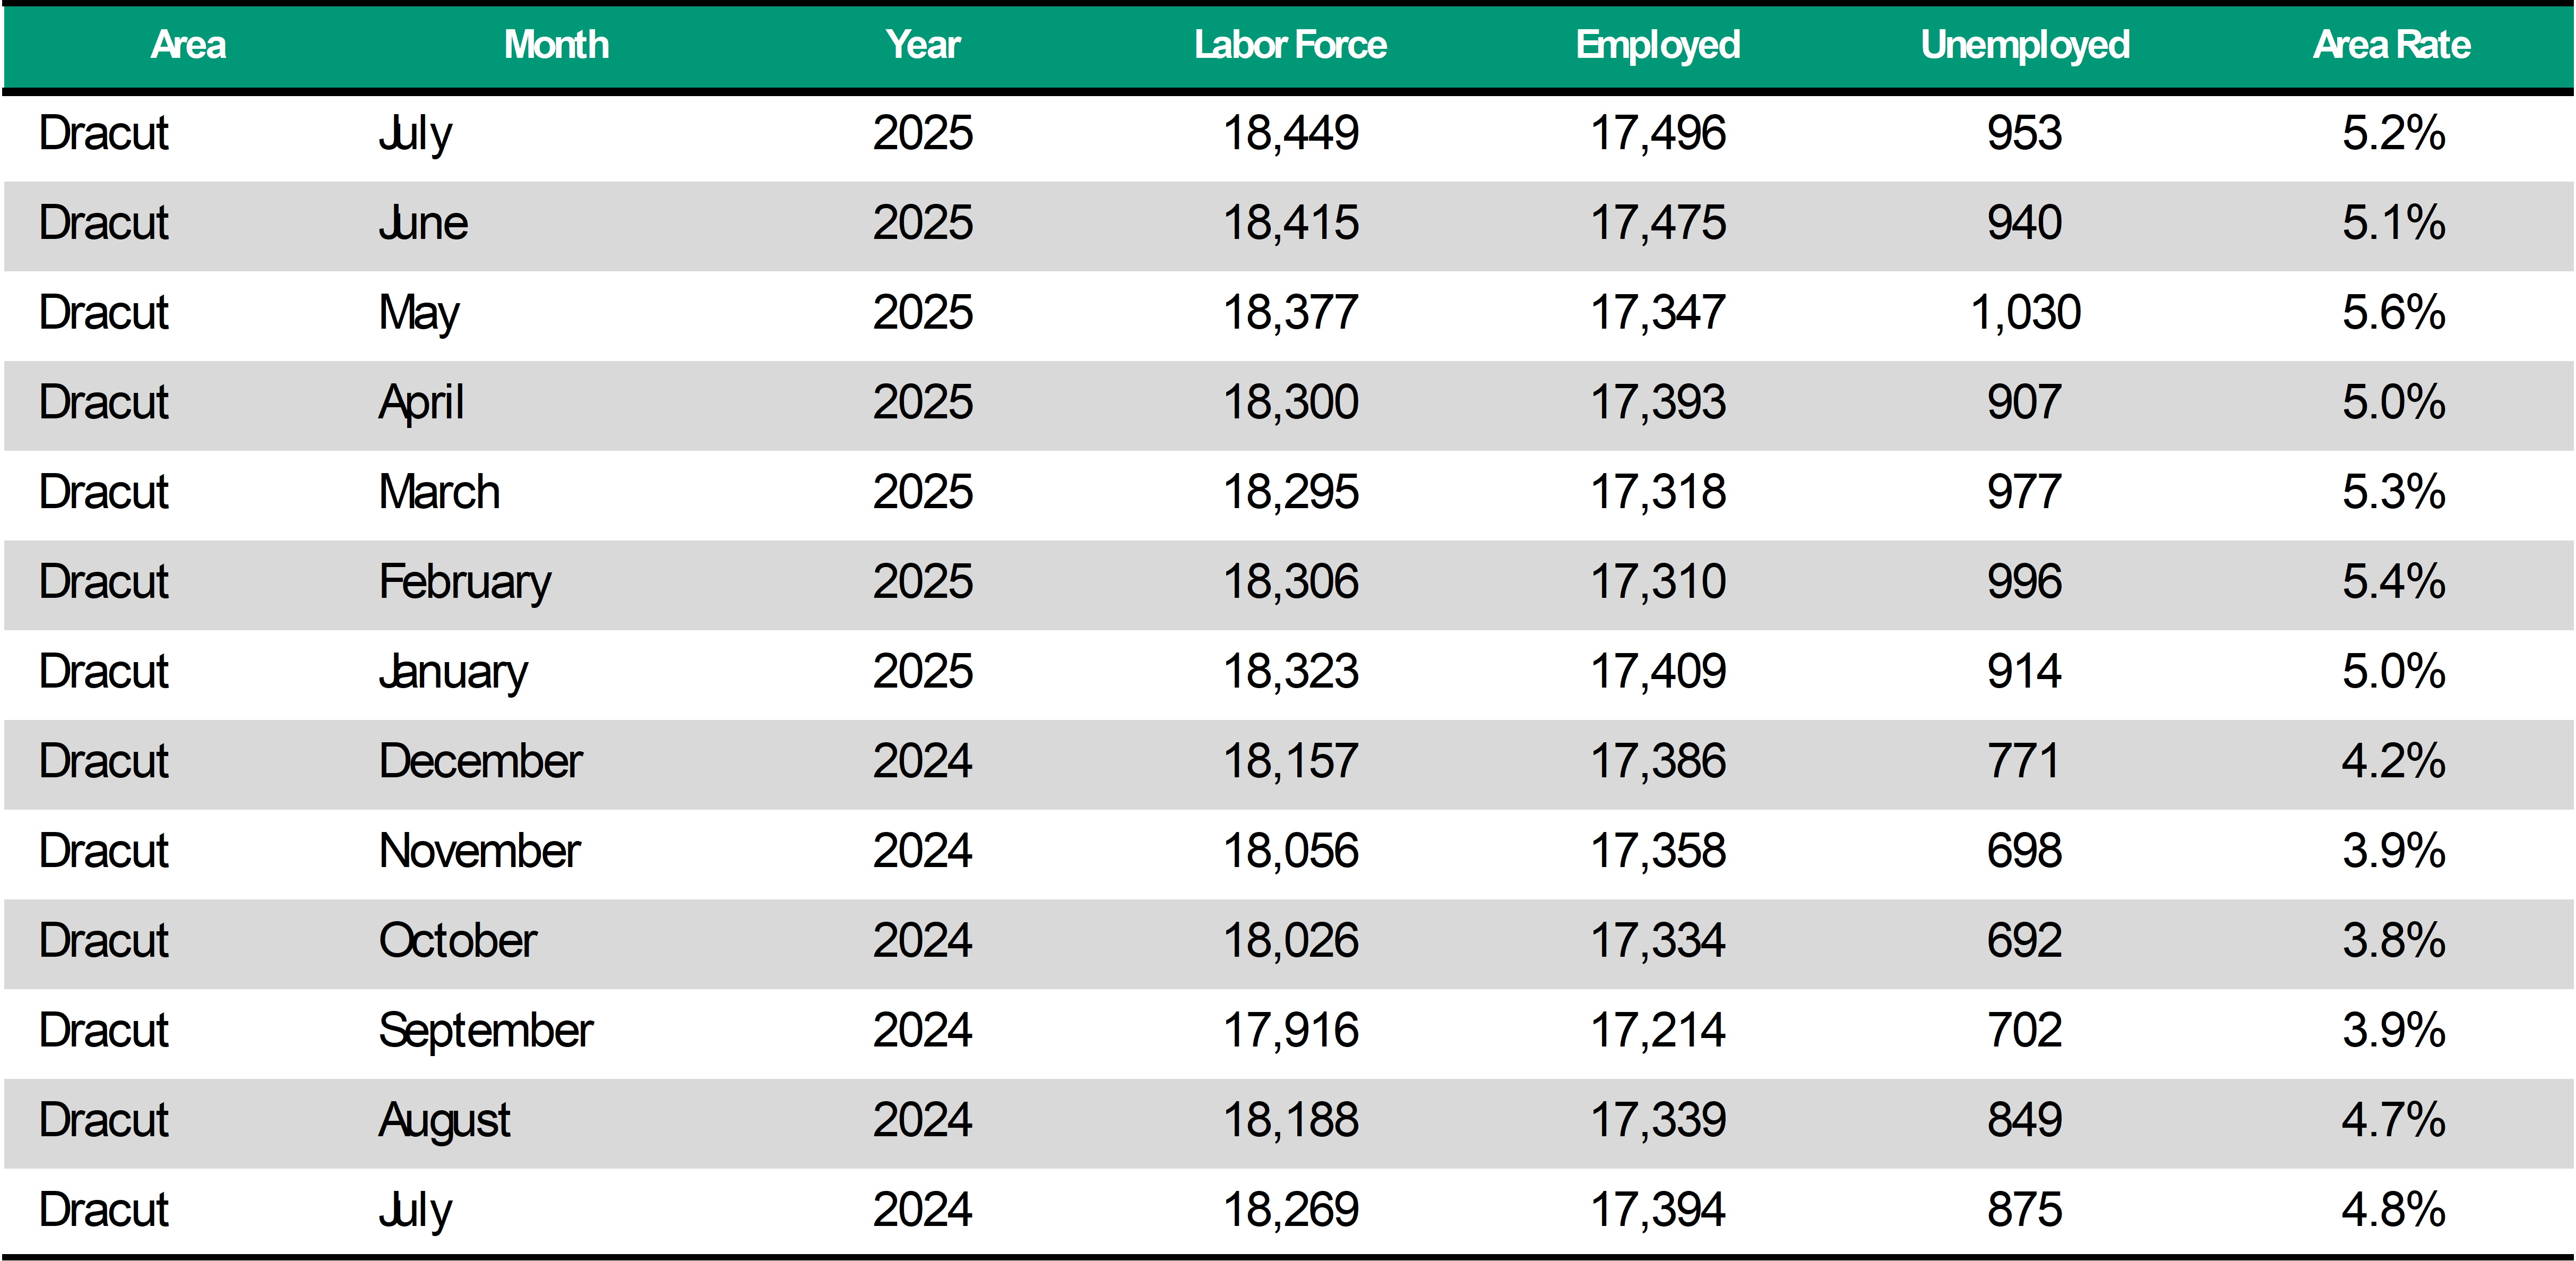Screen dimensions: 2576x1261
Task: Select the Area Rate column header
Action: pos(2392,45)
